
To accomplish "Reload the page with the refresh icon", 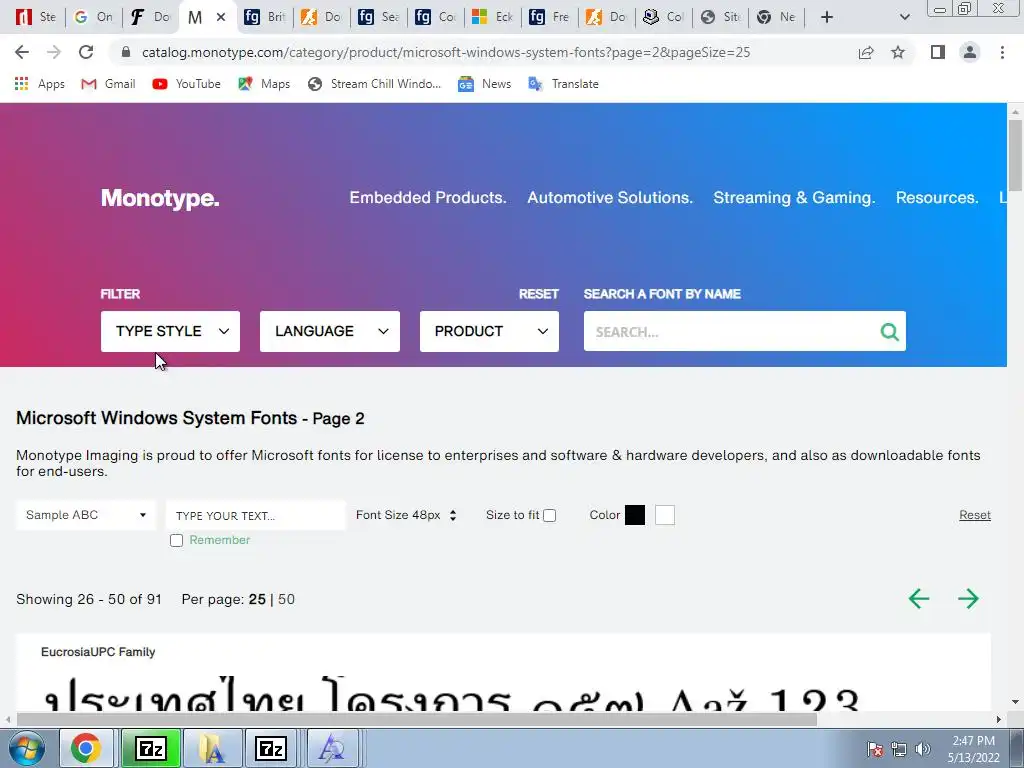I will (x=86, y=52).
